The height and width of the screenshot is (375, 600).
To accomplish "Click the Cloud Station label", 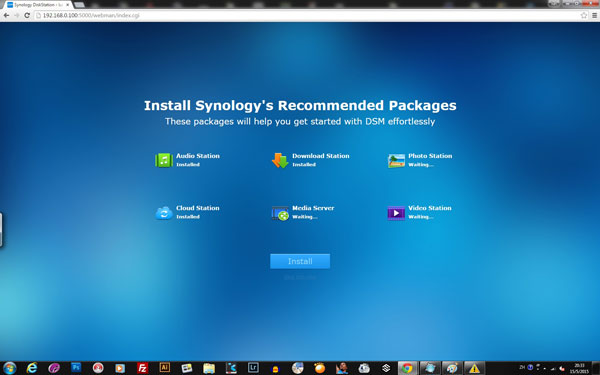I will tap(198, 208).
